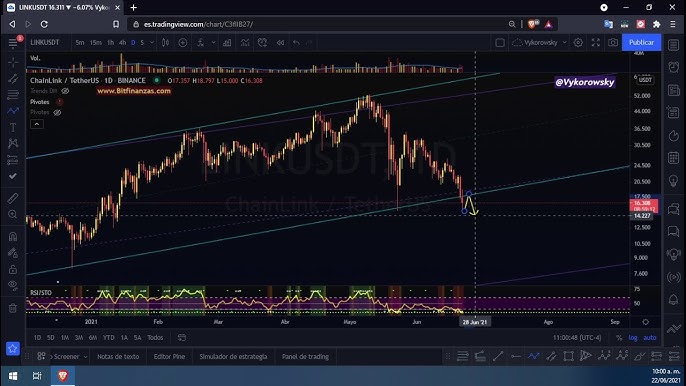Toggle magnet mode in left toolbar
Viewport: 686px width, 386px height.
tap(13, 237)
